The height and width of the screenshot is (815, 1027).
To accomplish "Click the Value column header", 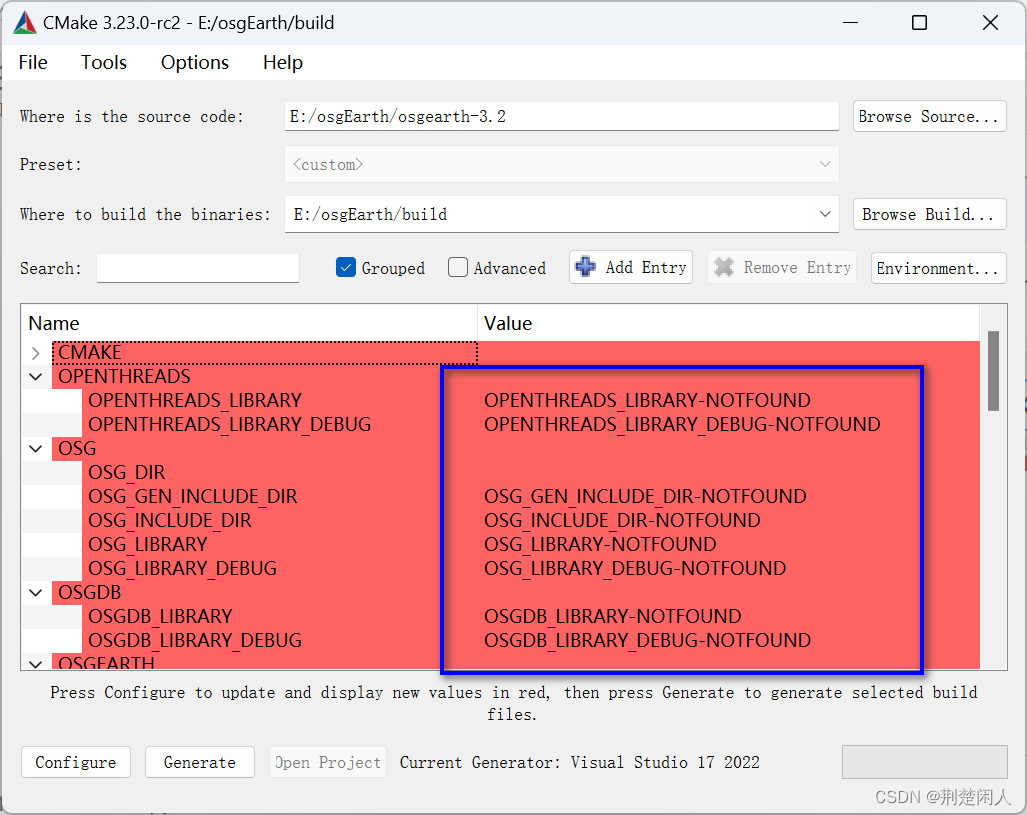I will click(x=728, y=323).
